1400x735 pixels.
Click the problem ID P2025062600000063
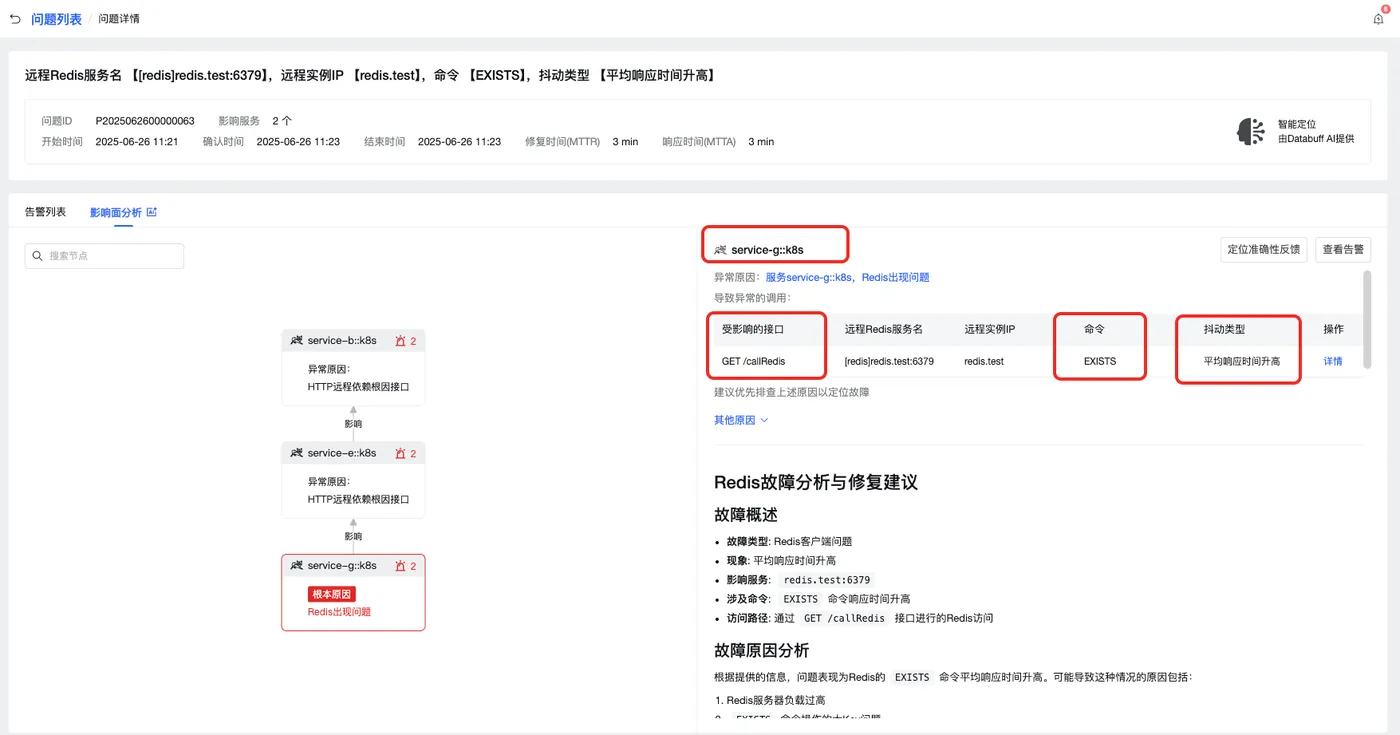[145, 121]
